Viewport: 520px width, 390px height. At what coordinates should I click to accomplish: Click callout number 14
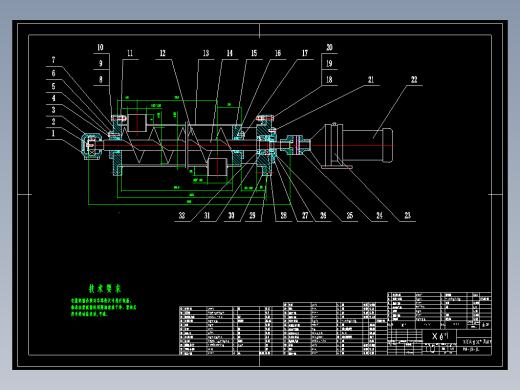tap(230, 53)
